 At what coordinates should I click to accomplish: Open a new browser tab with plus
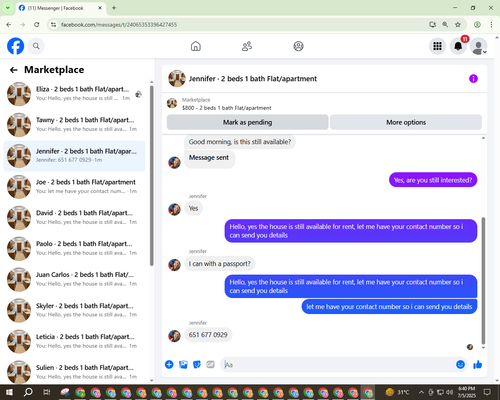coord(114,8)
